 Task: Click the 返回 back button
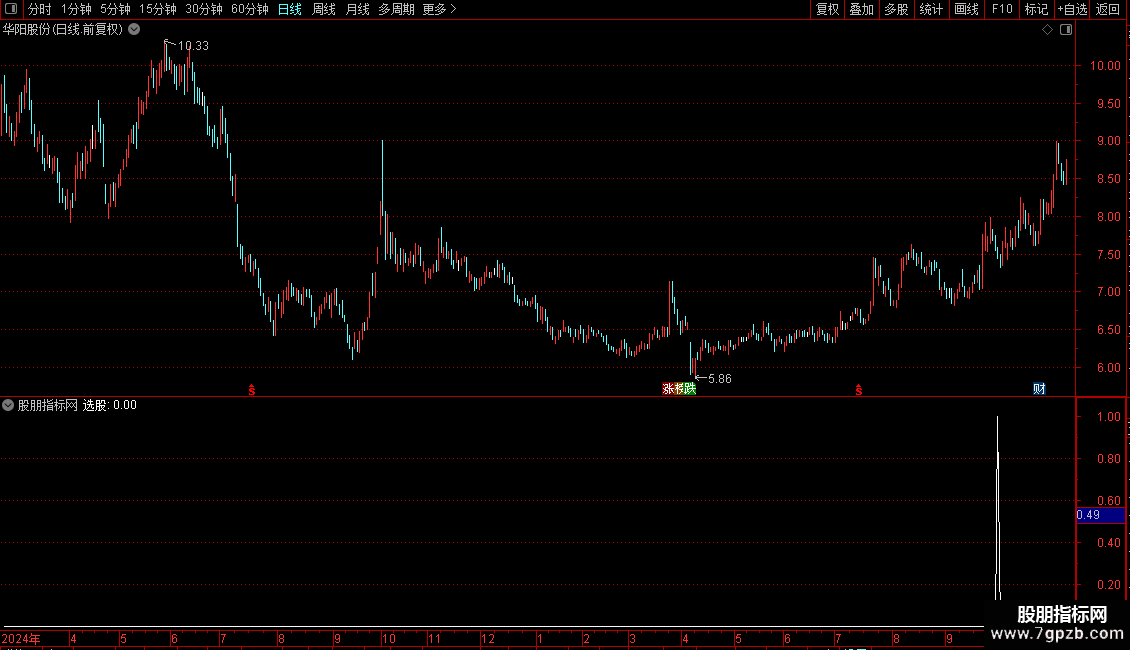click(x=1108, y=9)
